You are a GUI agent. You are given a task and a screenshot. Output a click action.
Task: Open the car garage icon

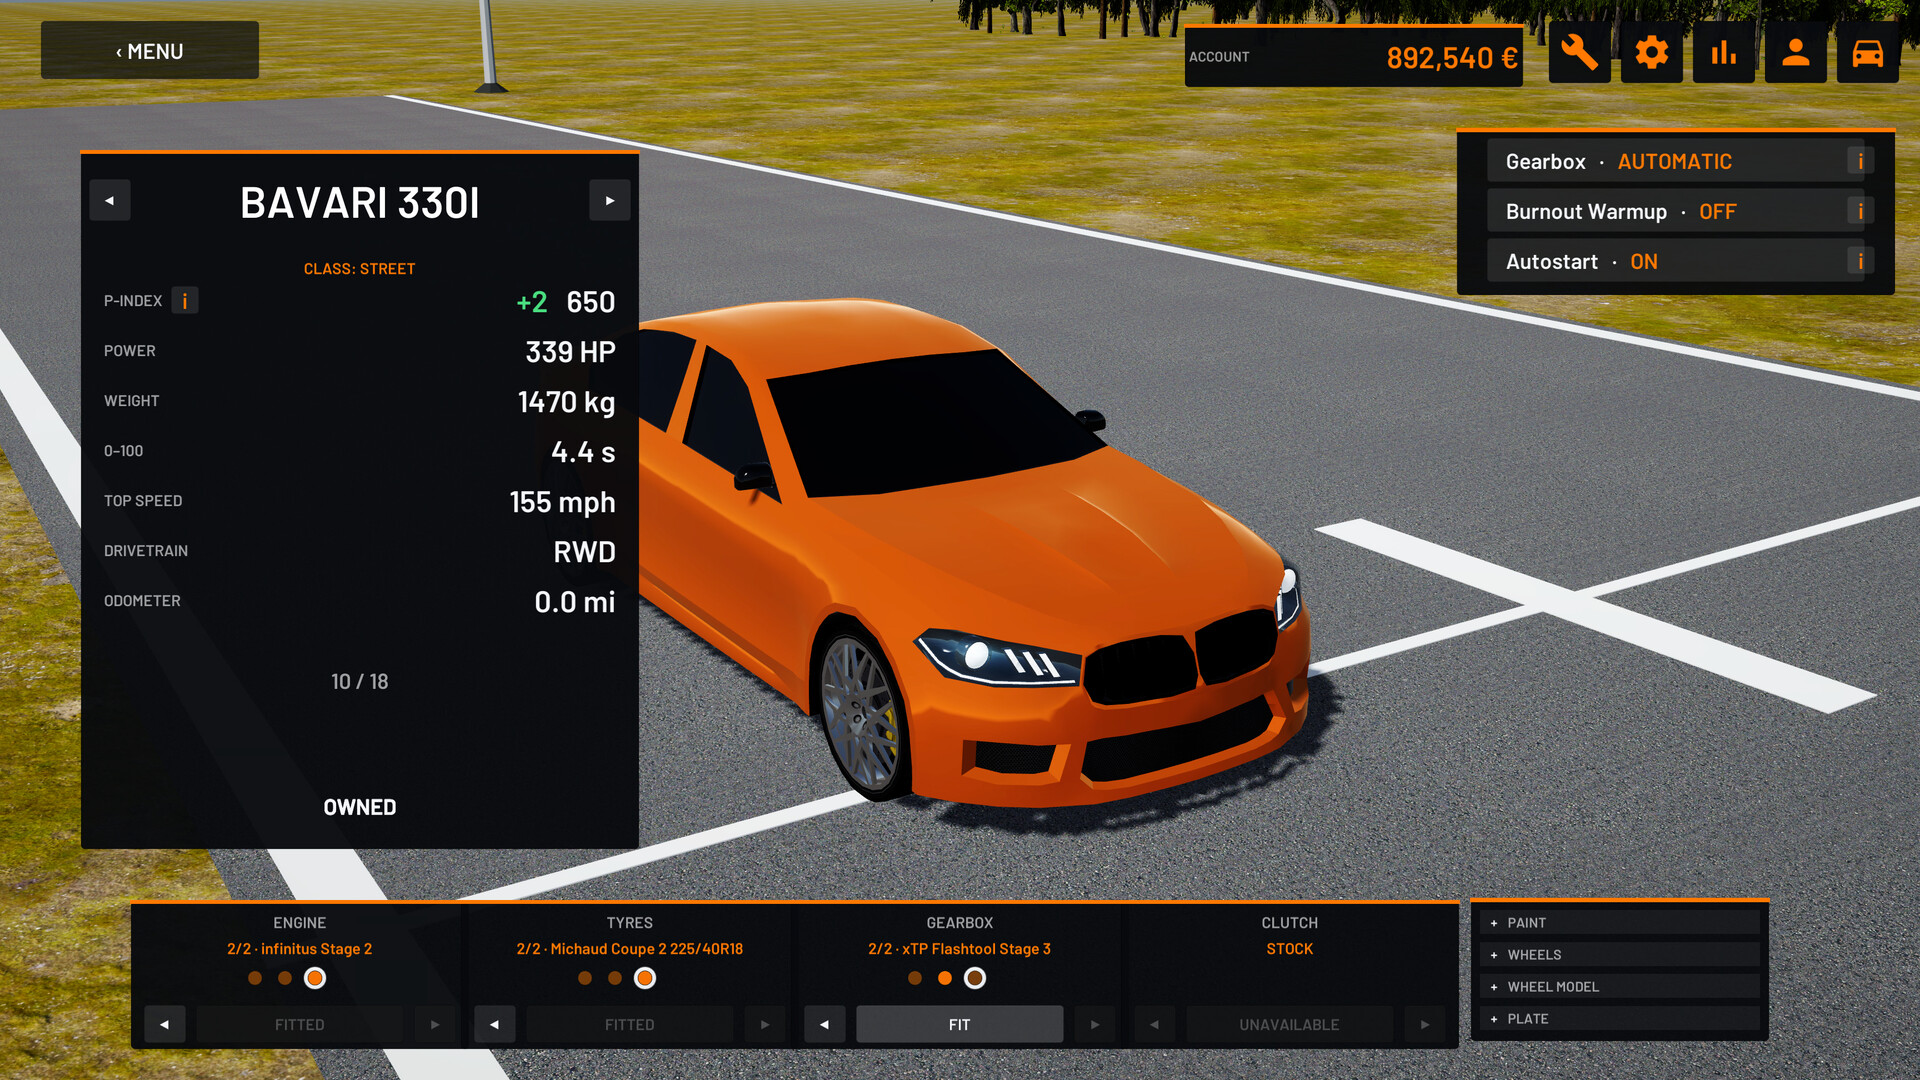[x=1867, y=52]
